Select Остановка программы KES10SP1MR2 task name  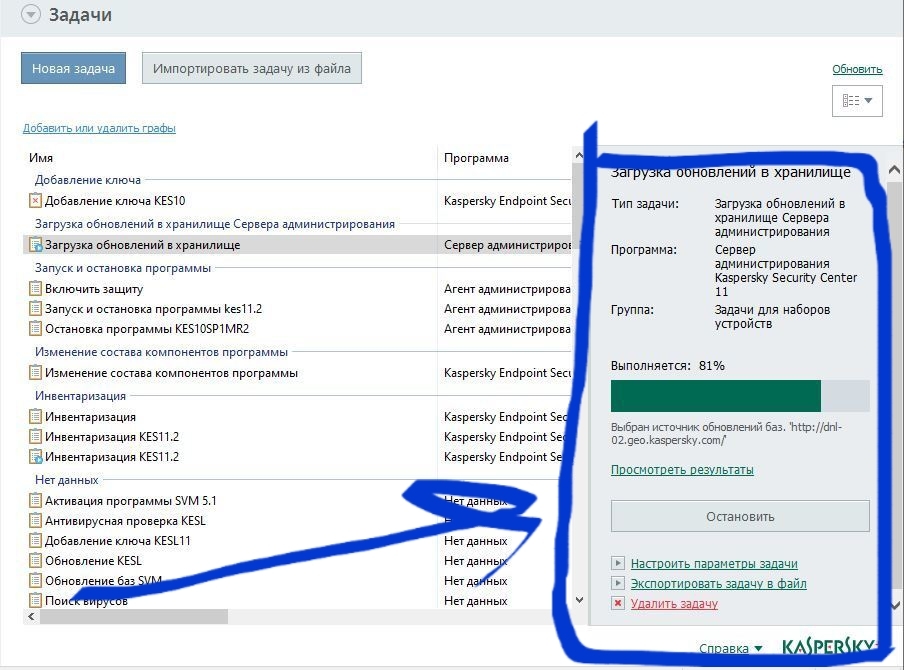[147, 329]
